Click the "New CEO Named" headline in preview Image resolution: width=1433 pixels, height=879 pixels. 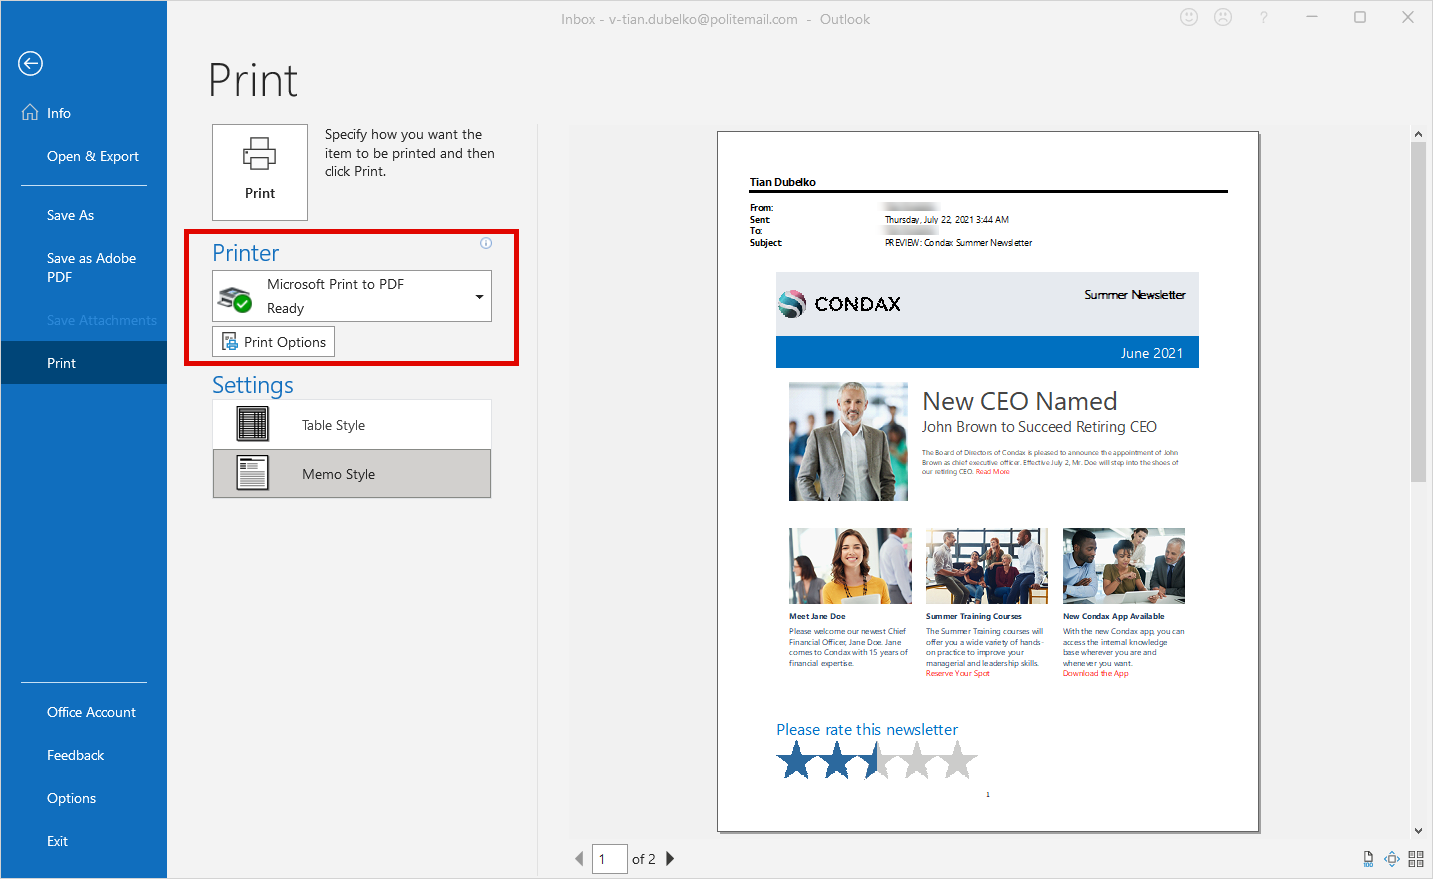(x=1020, y=401)
